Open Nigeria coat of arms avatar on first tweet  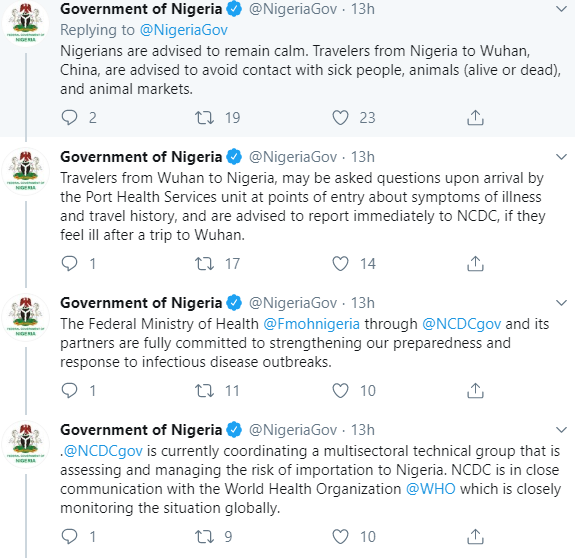[26, 23]
